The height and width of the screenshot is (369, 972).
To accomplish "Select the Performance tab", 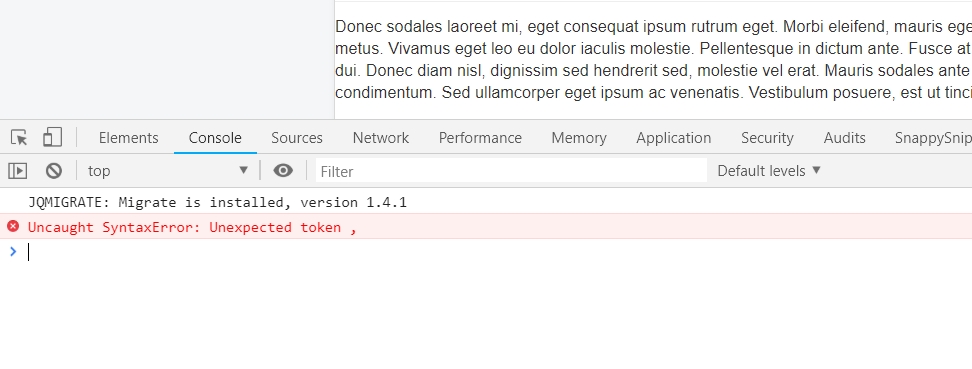I will [480, 138].
